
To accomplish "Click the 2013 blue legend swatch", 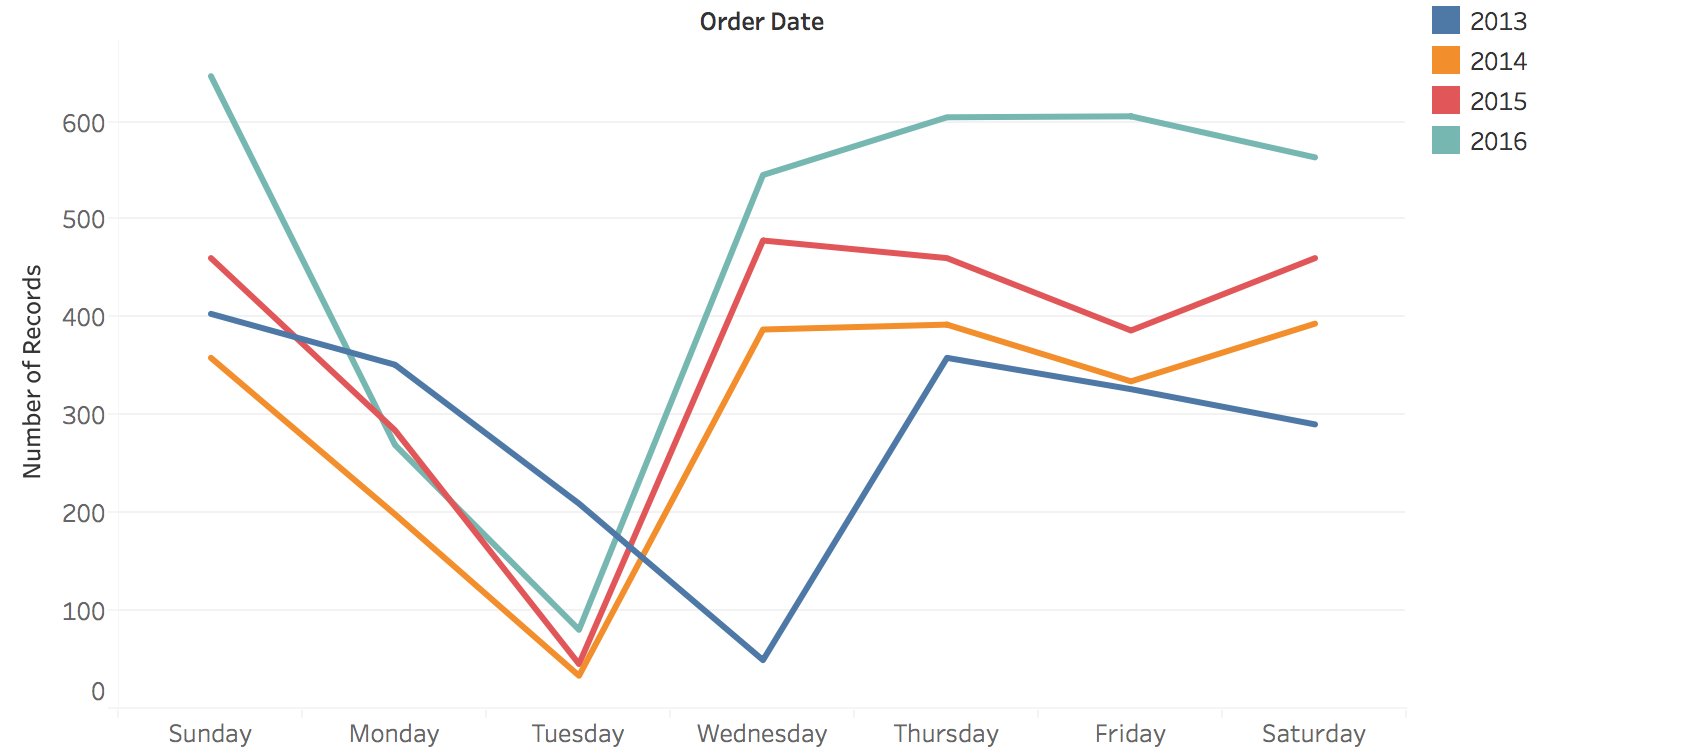I will (1445, 21).
